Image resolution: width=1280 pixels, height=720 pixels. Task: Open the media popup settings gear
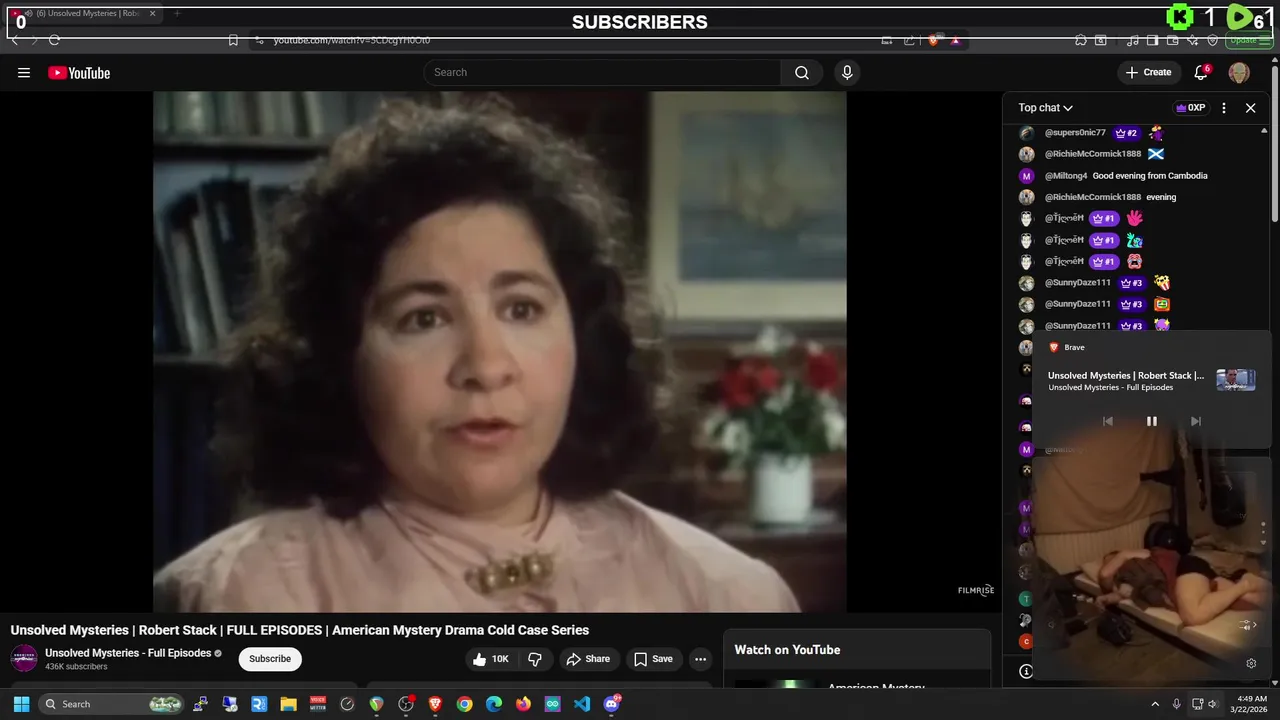1251,663
